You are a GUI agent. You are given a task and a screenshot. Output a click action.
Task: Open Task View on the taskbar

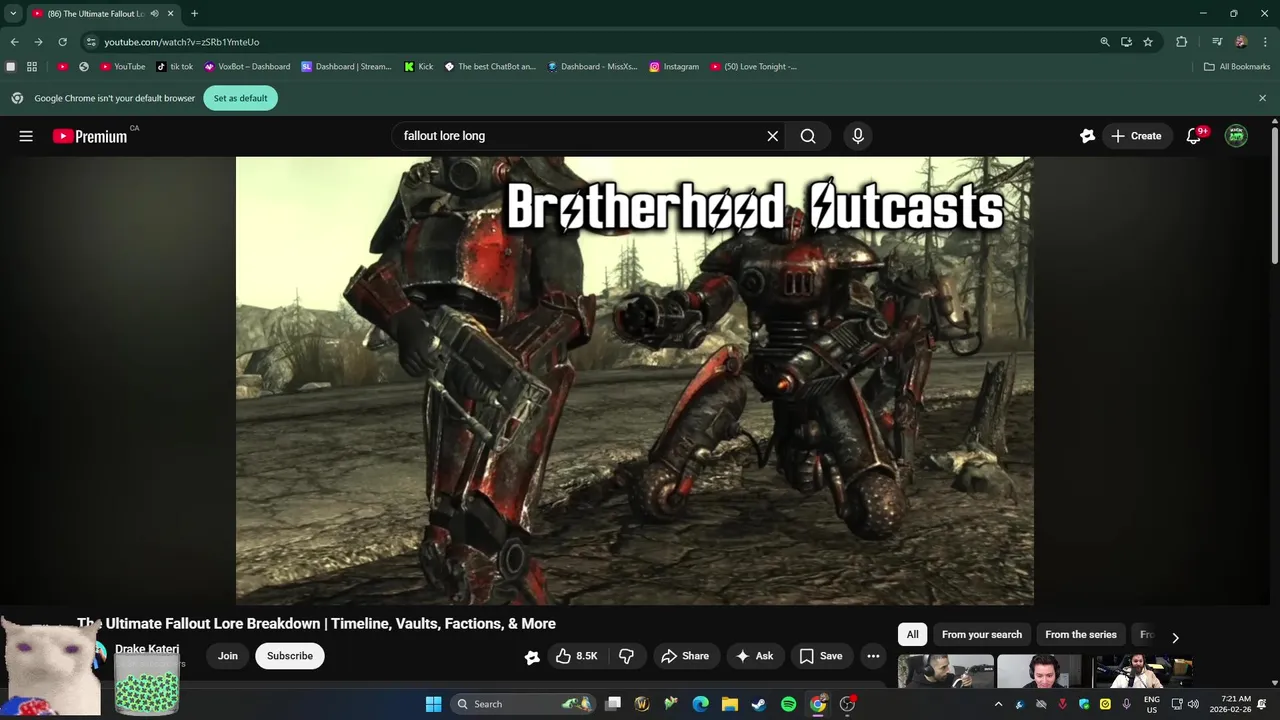[x=613, y=704]
